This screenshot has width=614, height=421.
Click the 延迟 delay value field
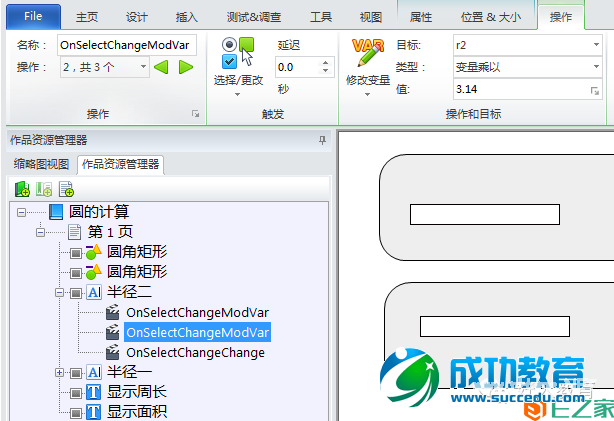tap(298, 67)
